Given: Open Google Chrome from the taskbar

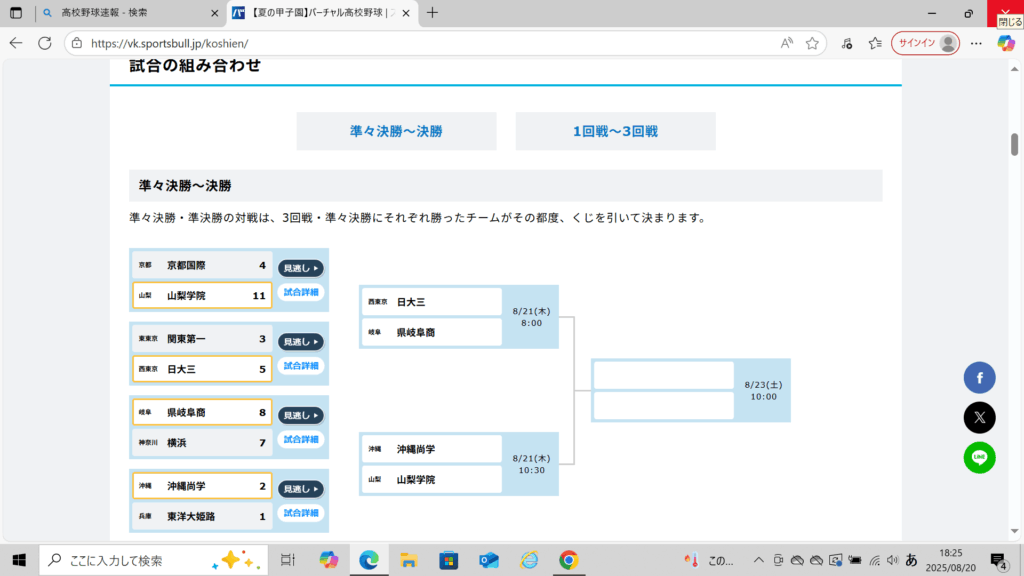Looking at the screenshot, I should click(x=568, y=560).
